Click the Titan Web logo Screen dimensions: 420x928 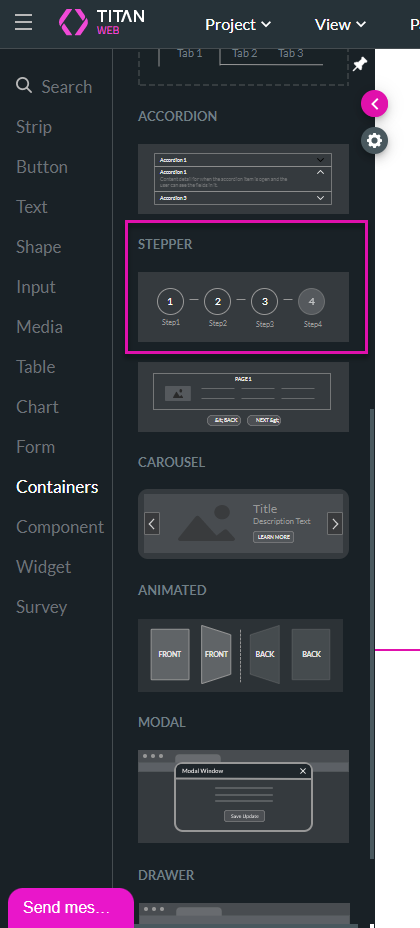coord(101,22)
